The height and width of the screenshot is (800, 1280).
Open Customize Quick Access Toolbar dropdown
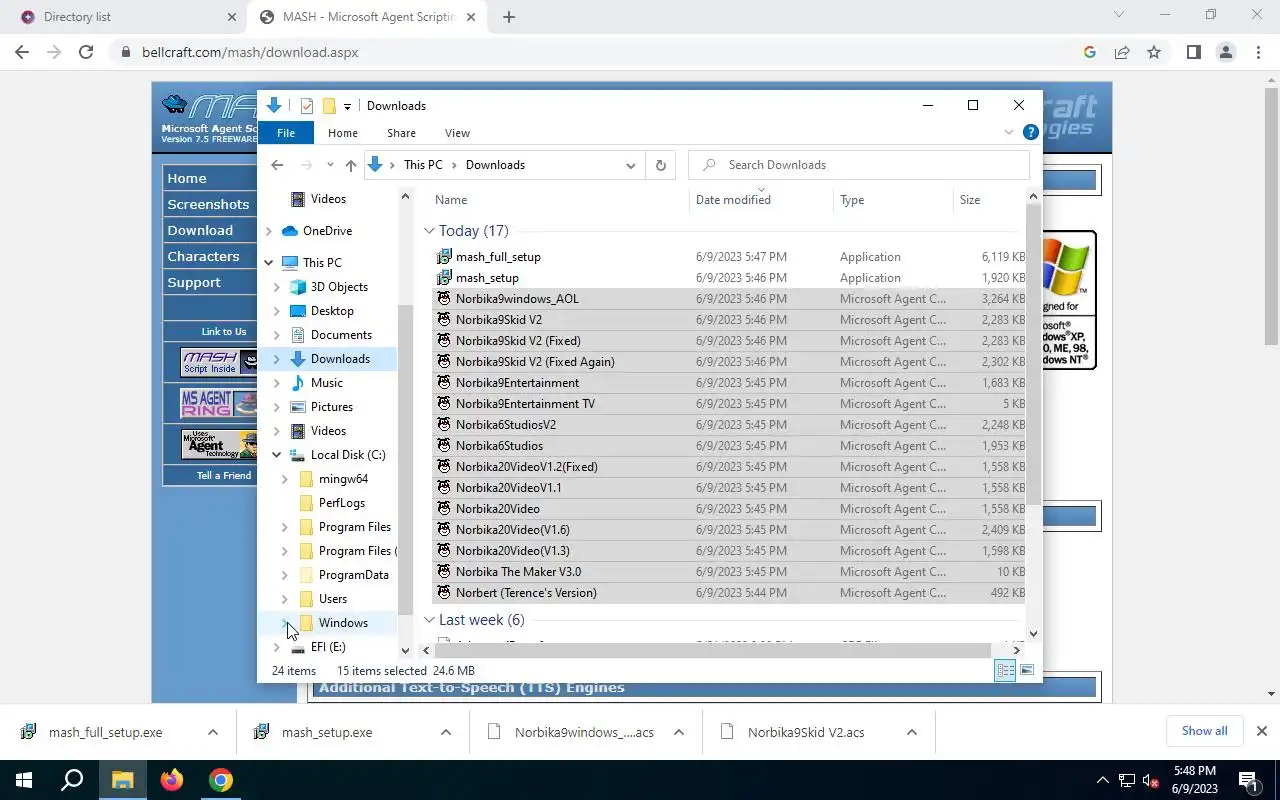coord(347,106)
